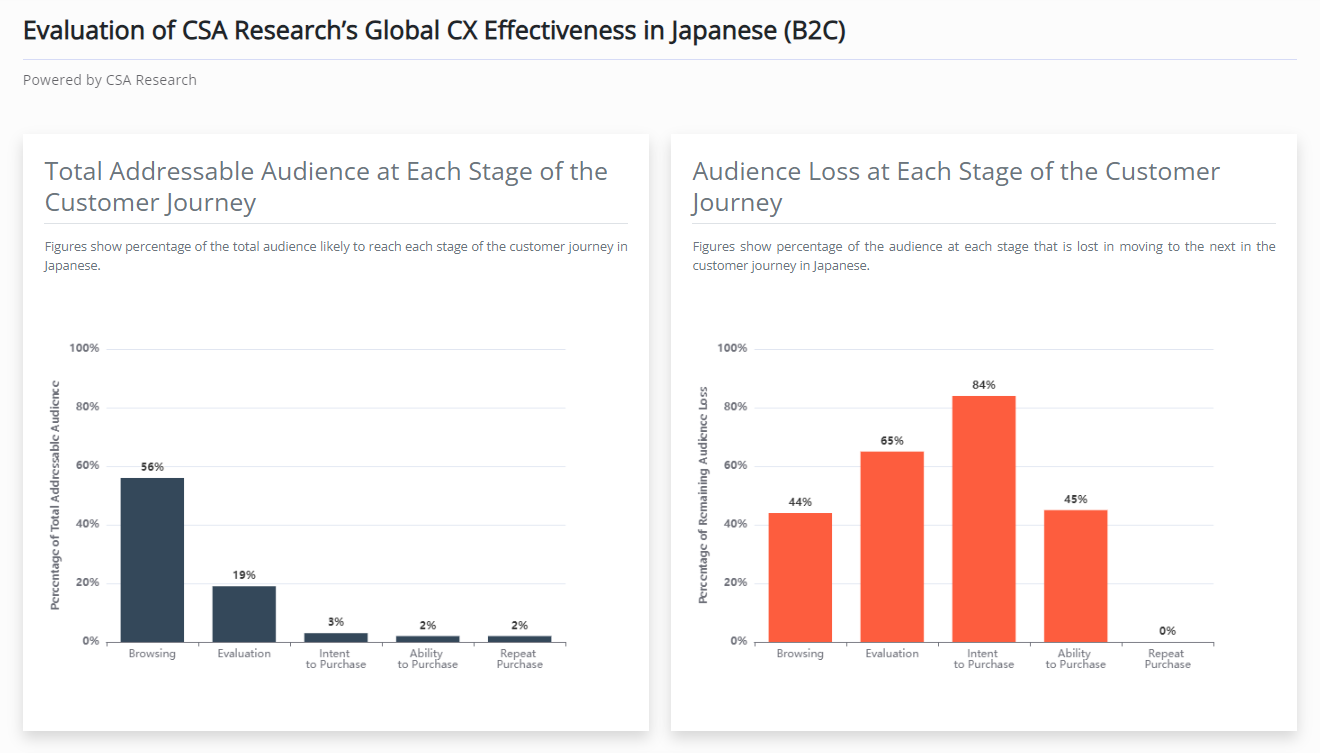Click the orange 44% Browsing bar
Viewport: 1320px width, 753px height.
[x=800, y=577]
